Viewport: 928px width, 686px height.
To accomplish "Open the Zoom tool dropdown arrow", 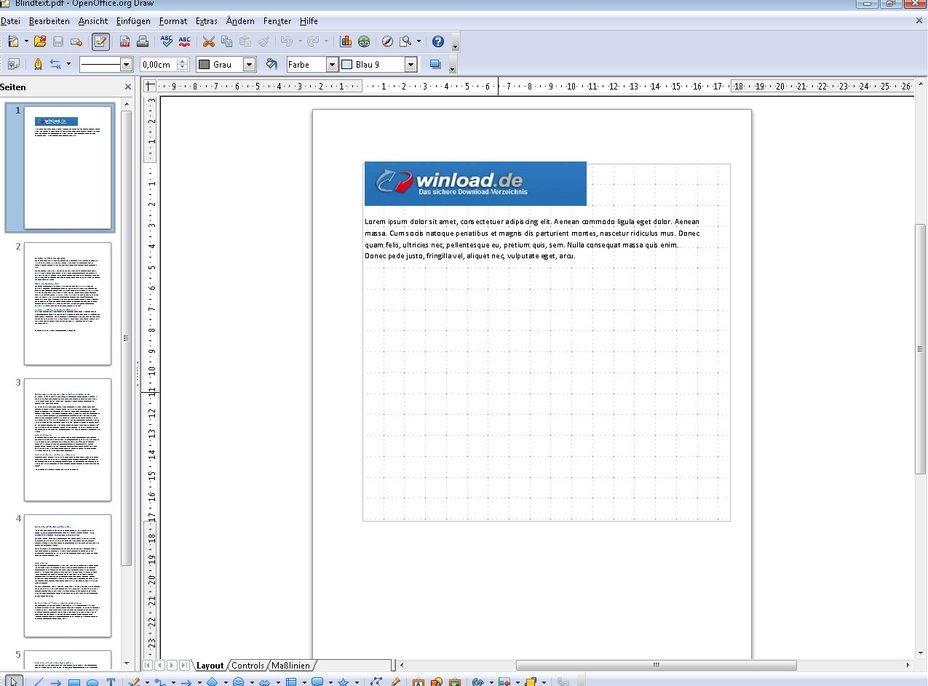I will pos(419,41).
